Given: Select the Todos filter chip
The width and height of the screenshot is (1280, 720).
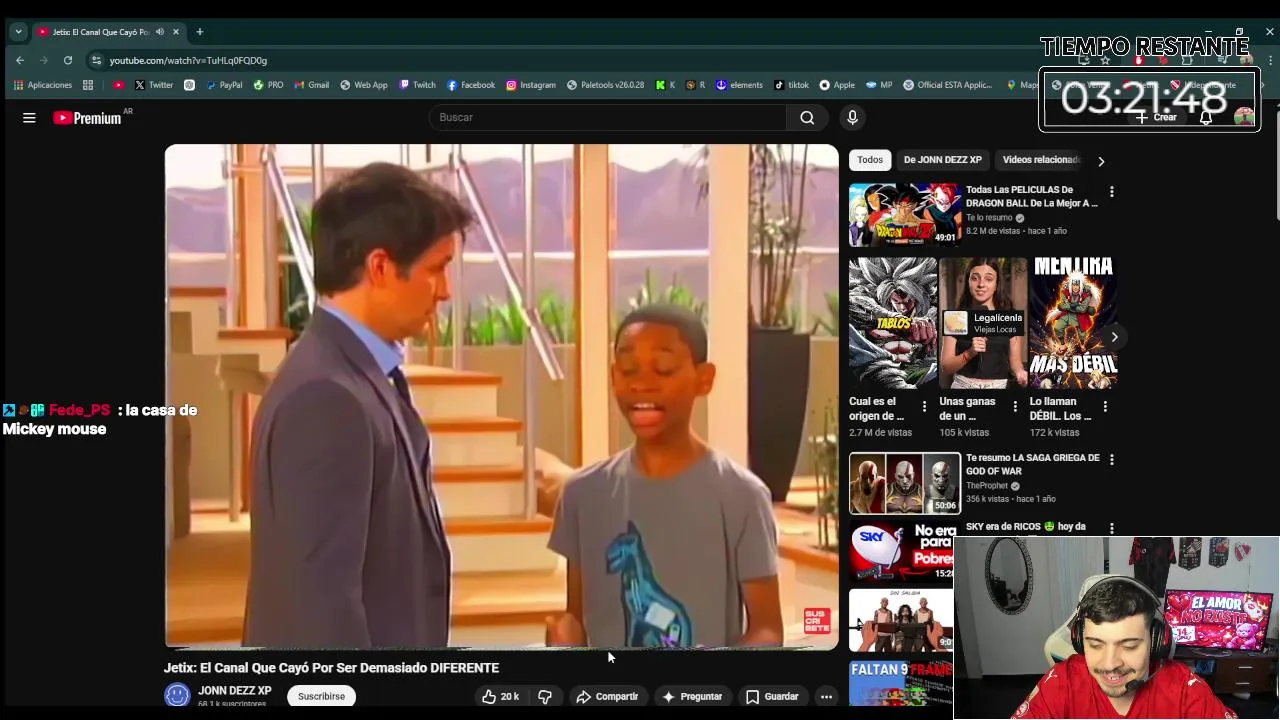Looking at the screenshot, I should click(870, 160).
